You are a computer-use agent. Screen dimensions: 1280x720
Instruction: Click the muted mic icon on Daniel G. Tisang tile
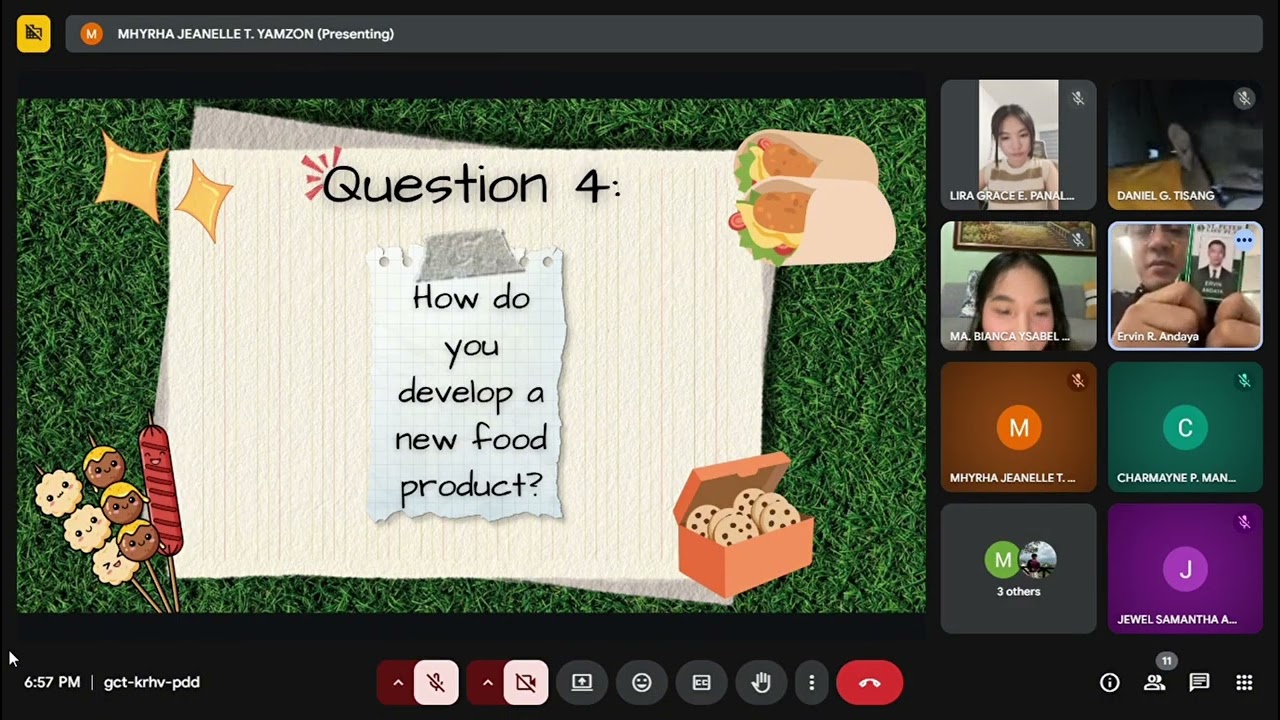pos(1244,98)
